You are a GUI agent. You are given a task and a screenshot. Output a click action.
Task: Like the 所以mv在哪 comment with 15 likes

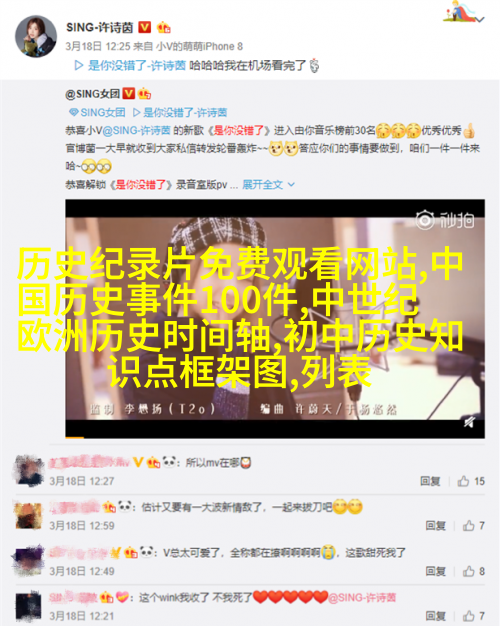tap(471, 481)
